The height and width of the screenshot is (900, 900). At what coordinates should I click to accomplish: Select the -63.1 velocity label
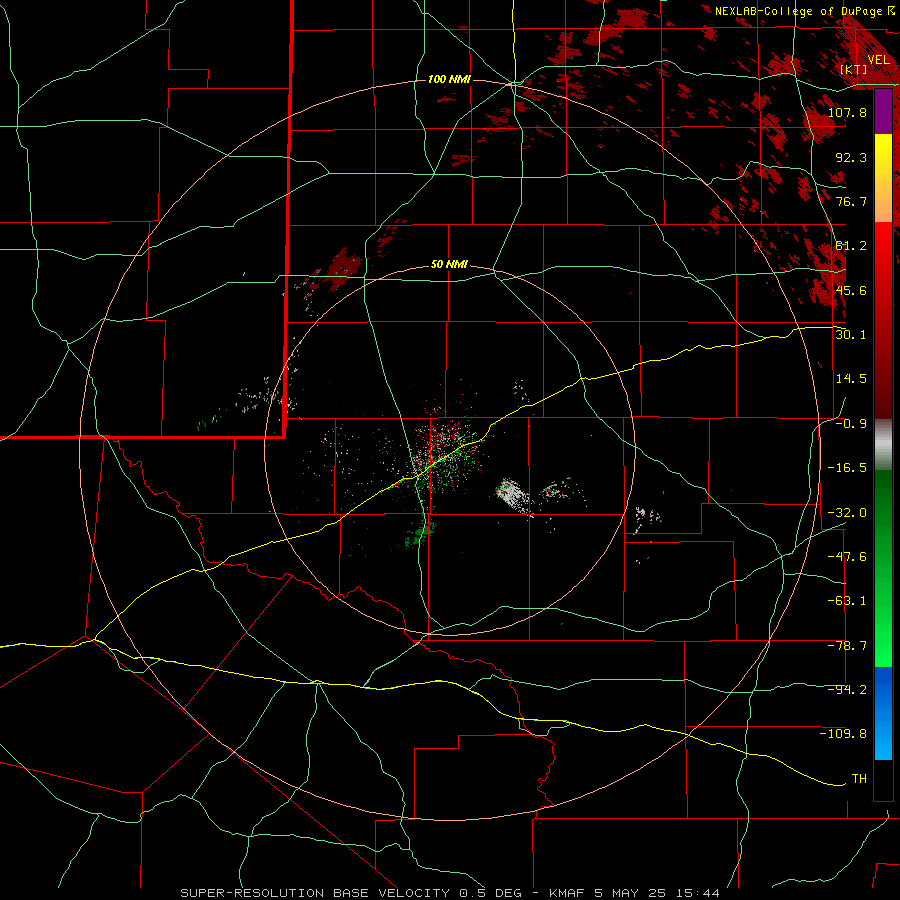(x=847, y=601)
